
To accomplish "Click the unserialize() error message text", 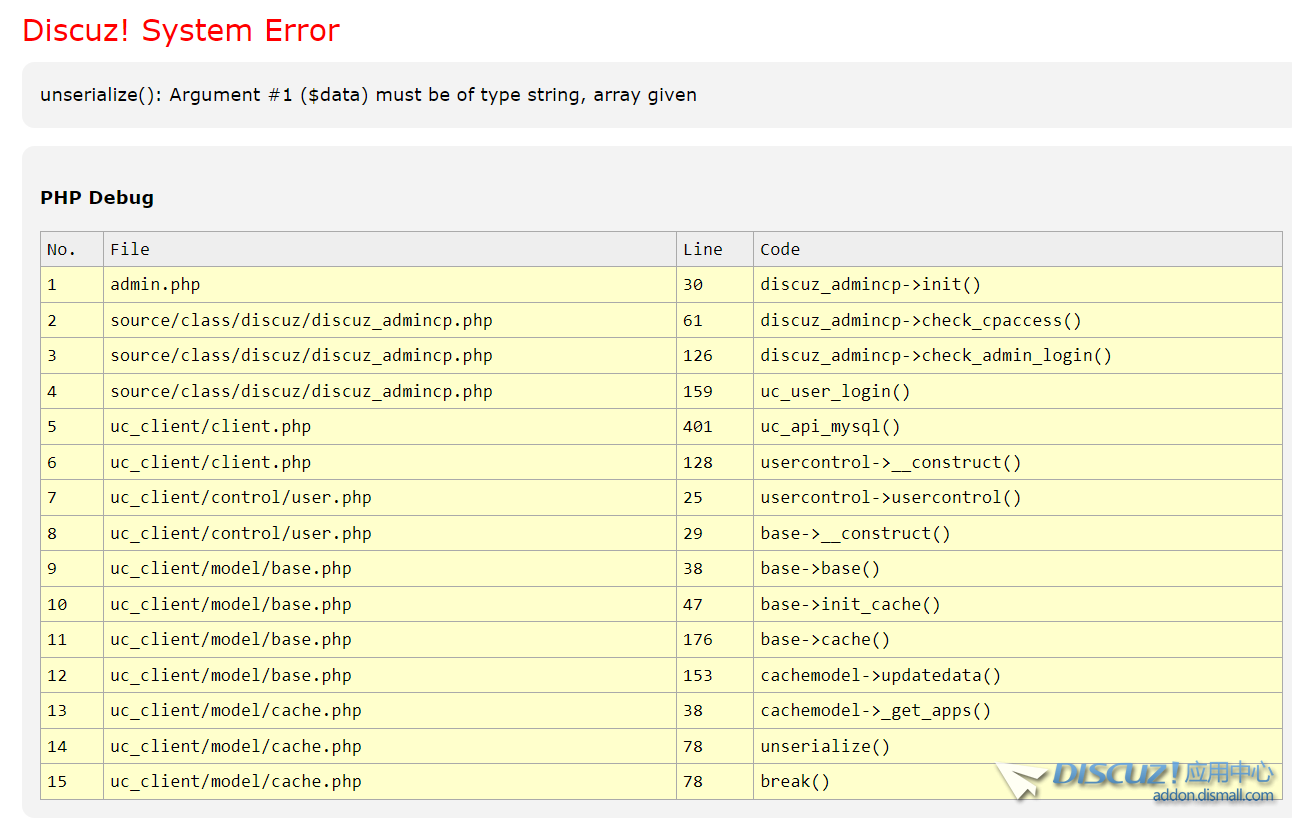I will click(x=368, y=95).
